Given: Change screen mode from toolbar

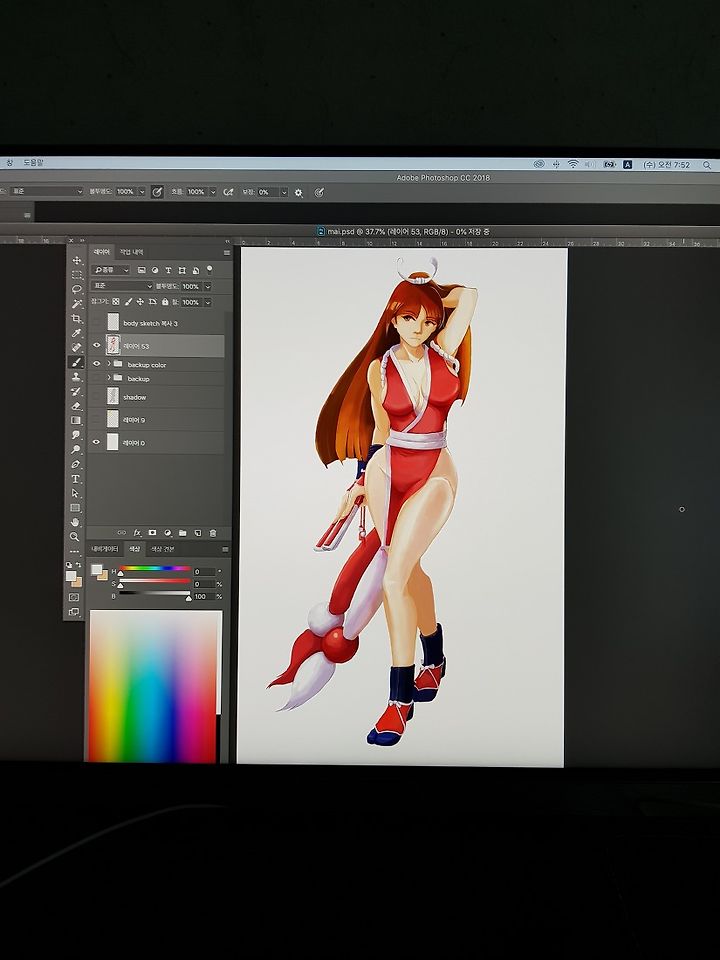Looking at the screenshot, I should pos(74,612).
